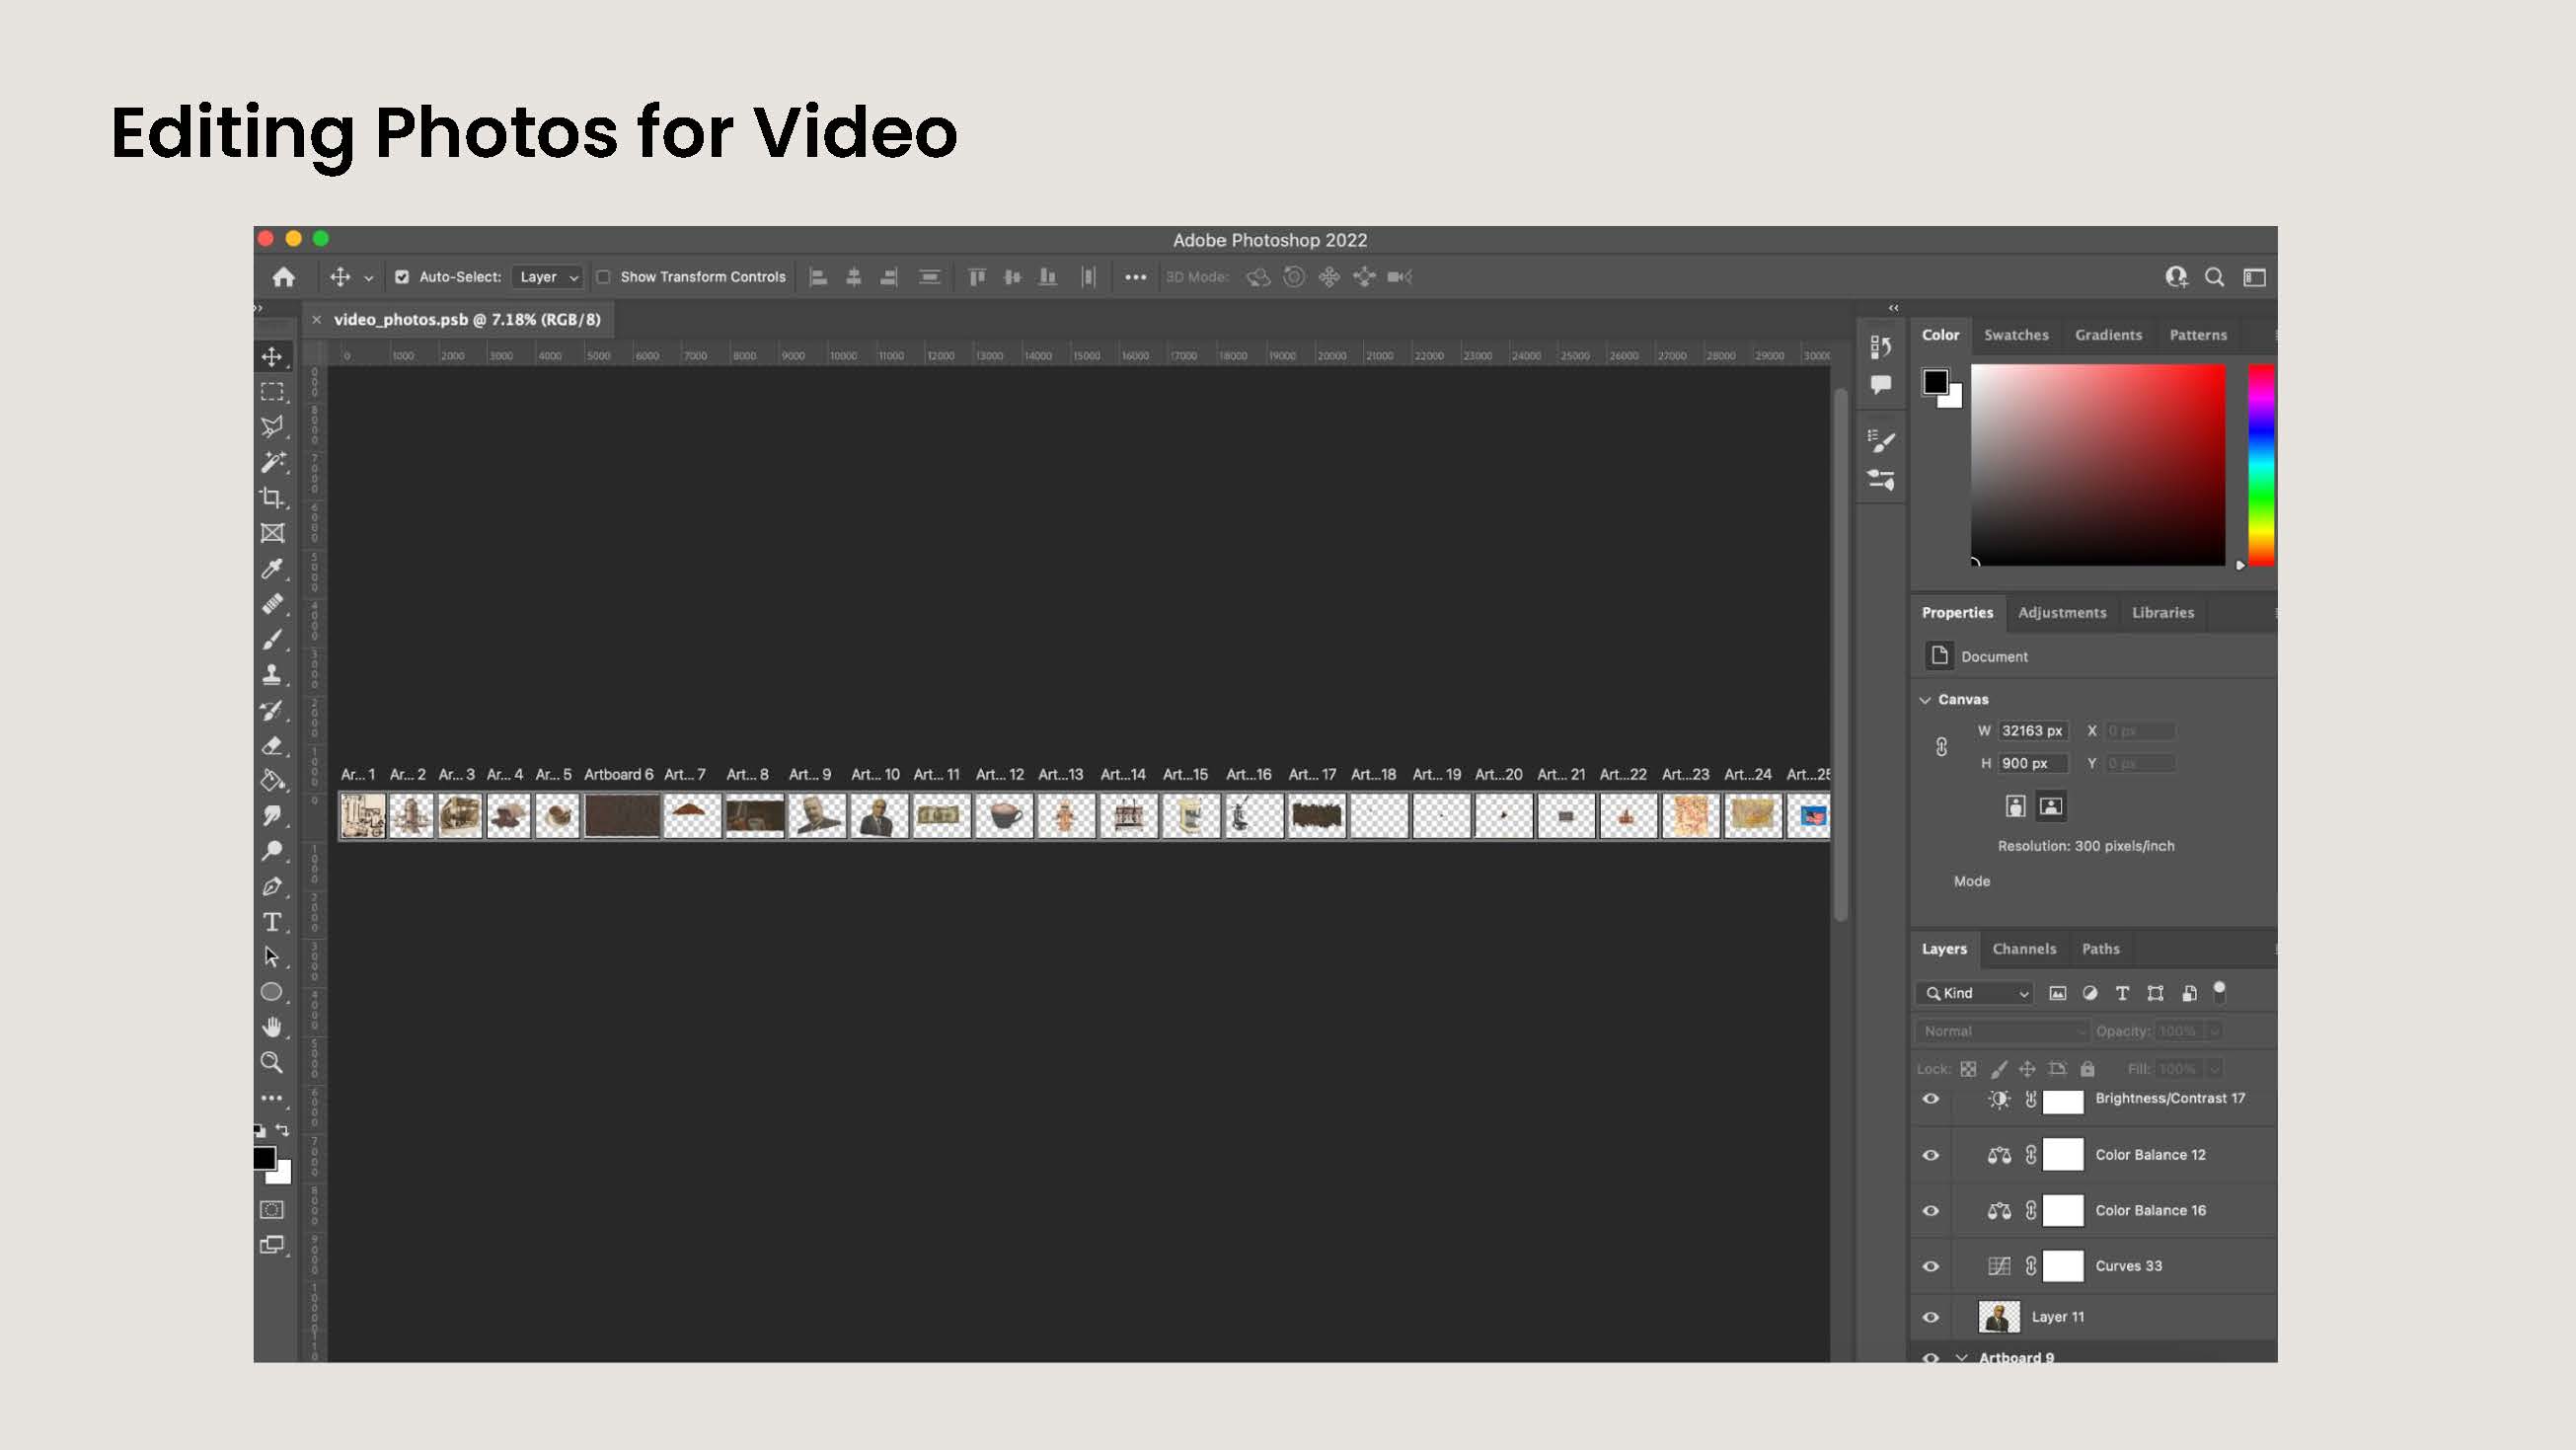2576x1450 pixels.
Task: Toggle the layer filter on/off switch
Action: pyautogui.click(x=2219, y=992)
